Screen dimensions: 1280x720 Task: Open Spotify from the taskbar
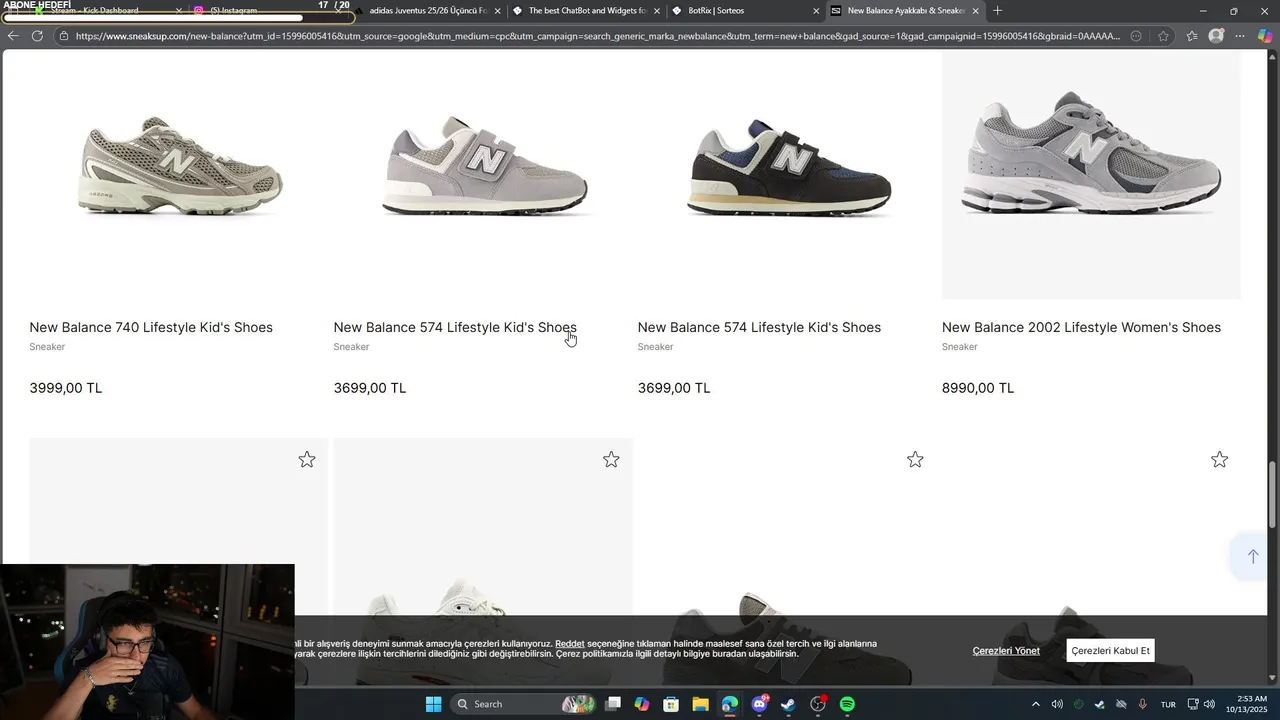[847, 704]
